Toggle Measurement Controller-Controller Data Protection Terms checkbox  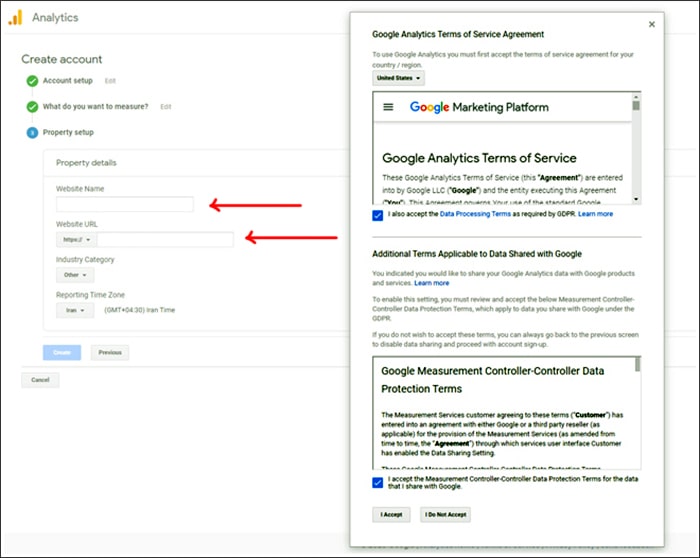point(378,483)
